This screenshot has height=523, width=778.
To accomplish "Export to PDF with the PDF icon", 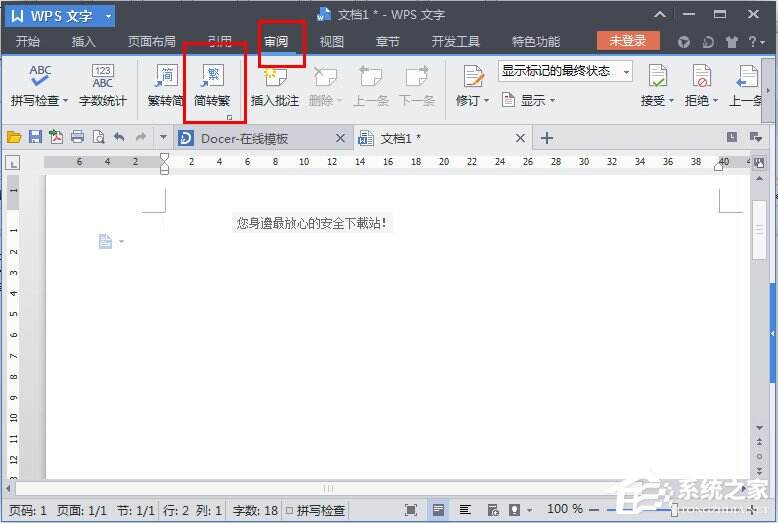I will click(x=56, y=137).
